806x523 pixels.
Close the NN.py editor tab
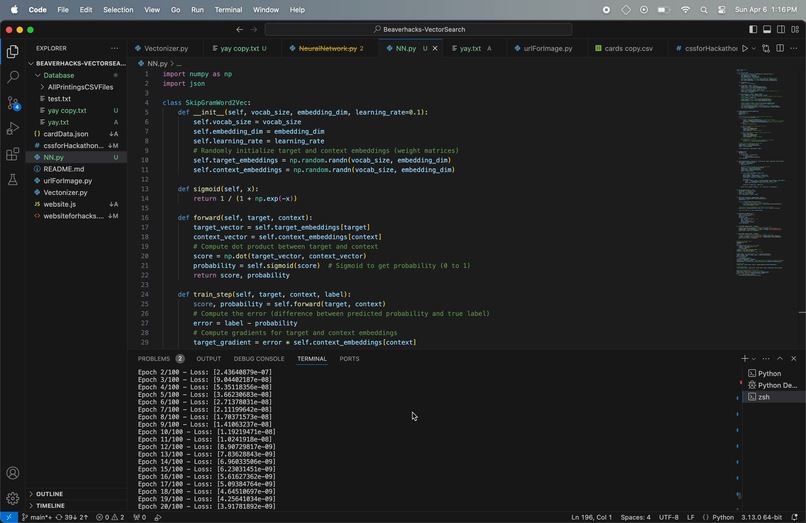coord(435,48)
